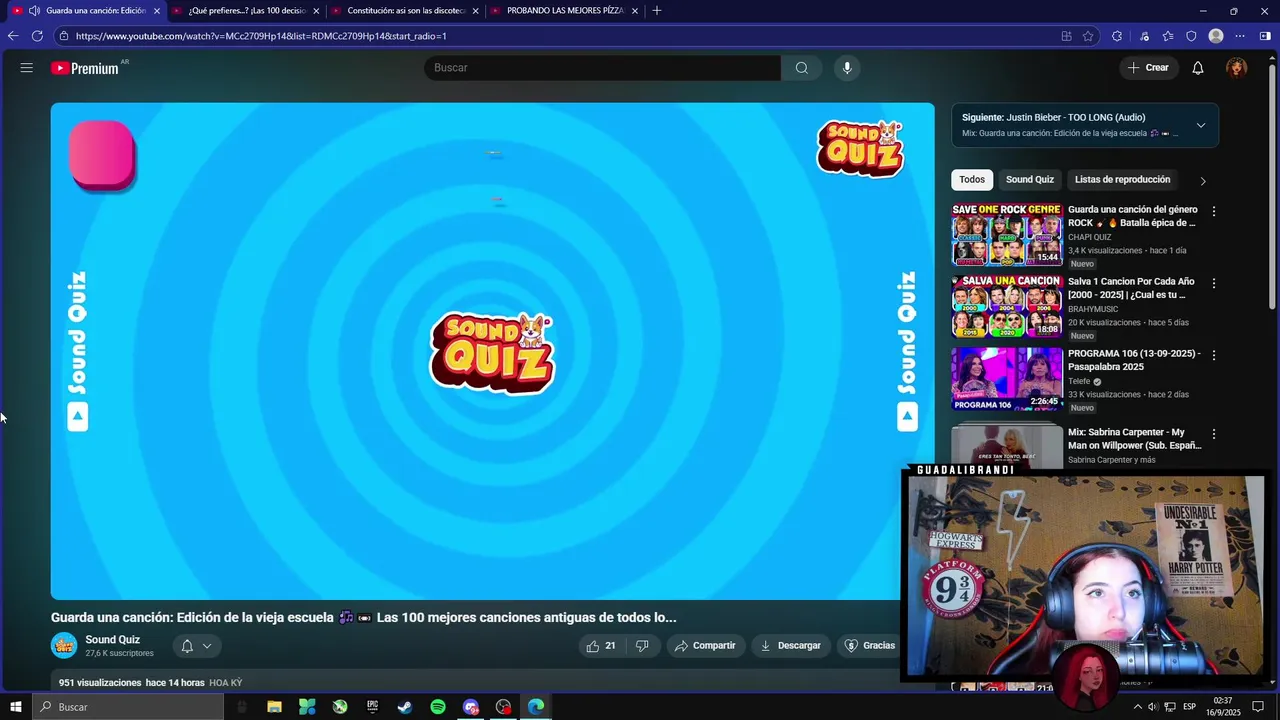Open the Windows Start menu
Screen dimensions: 1280x720
[x=16, y=707]
